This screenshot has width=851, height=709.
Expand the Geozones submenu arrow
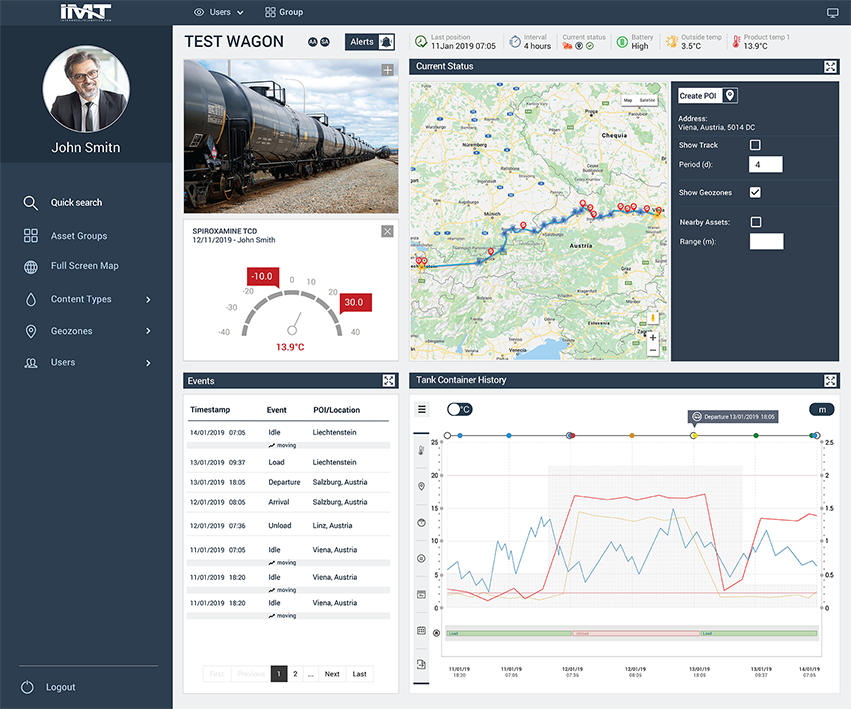click(x=148, y=331)
